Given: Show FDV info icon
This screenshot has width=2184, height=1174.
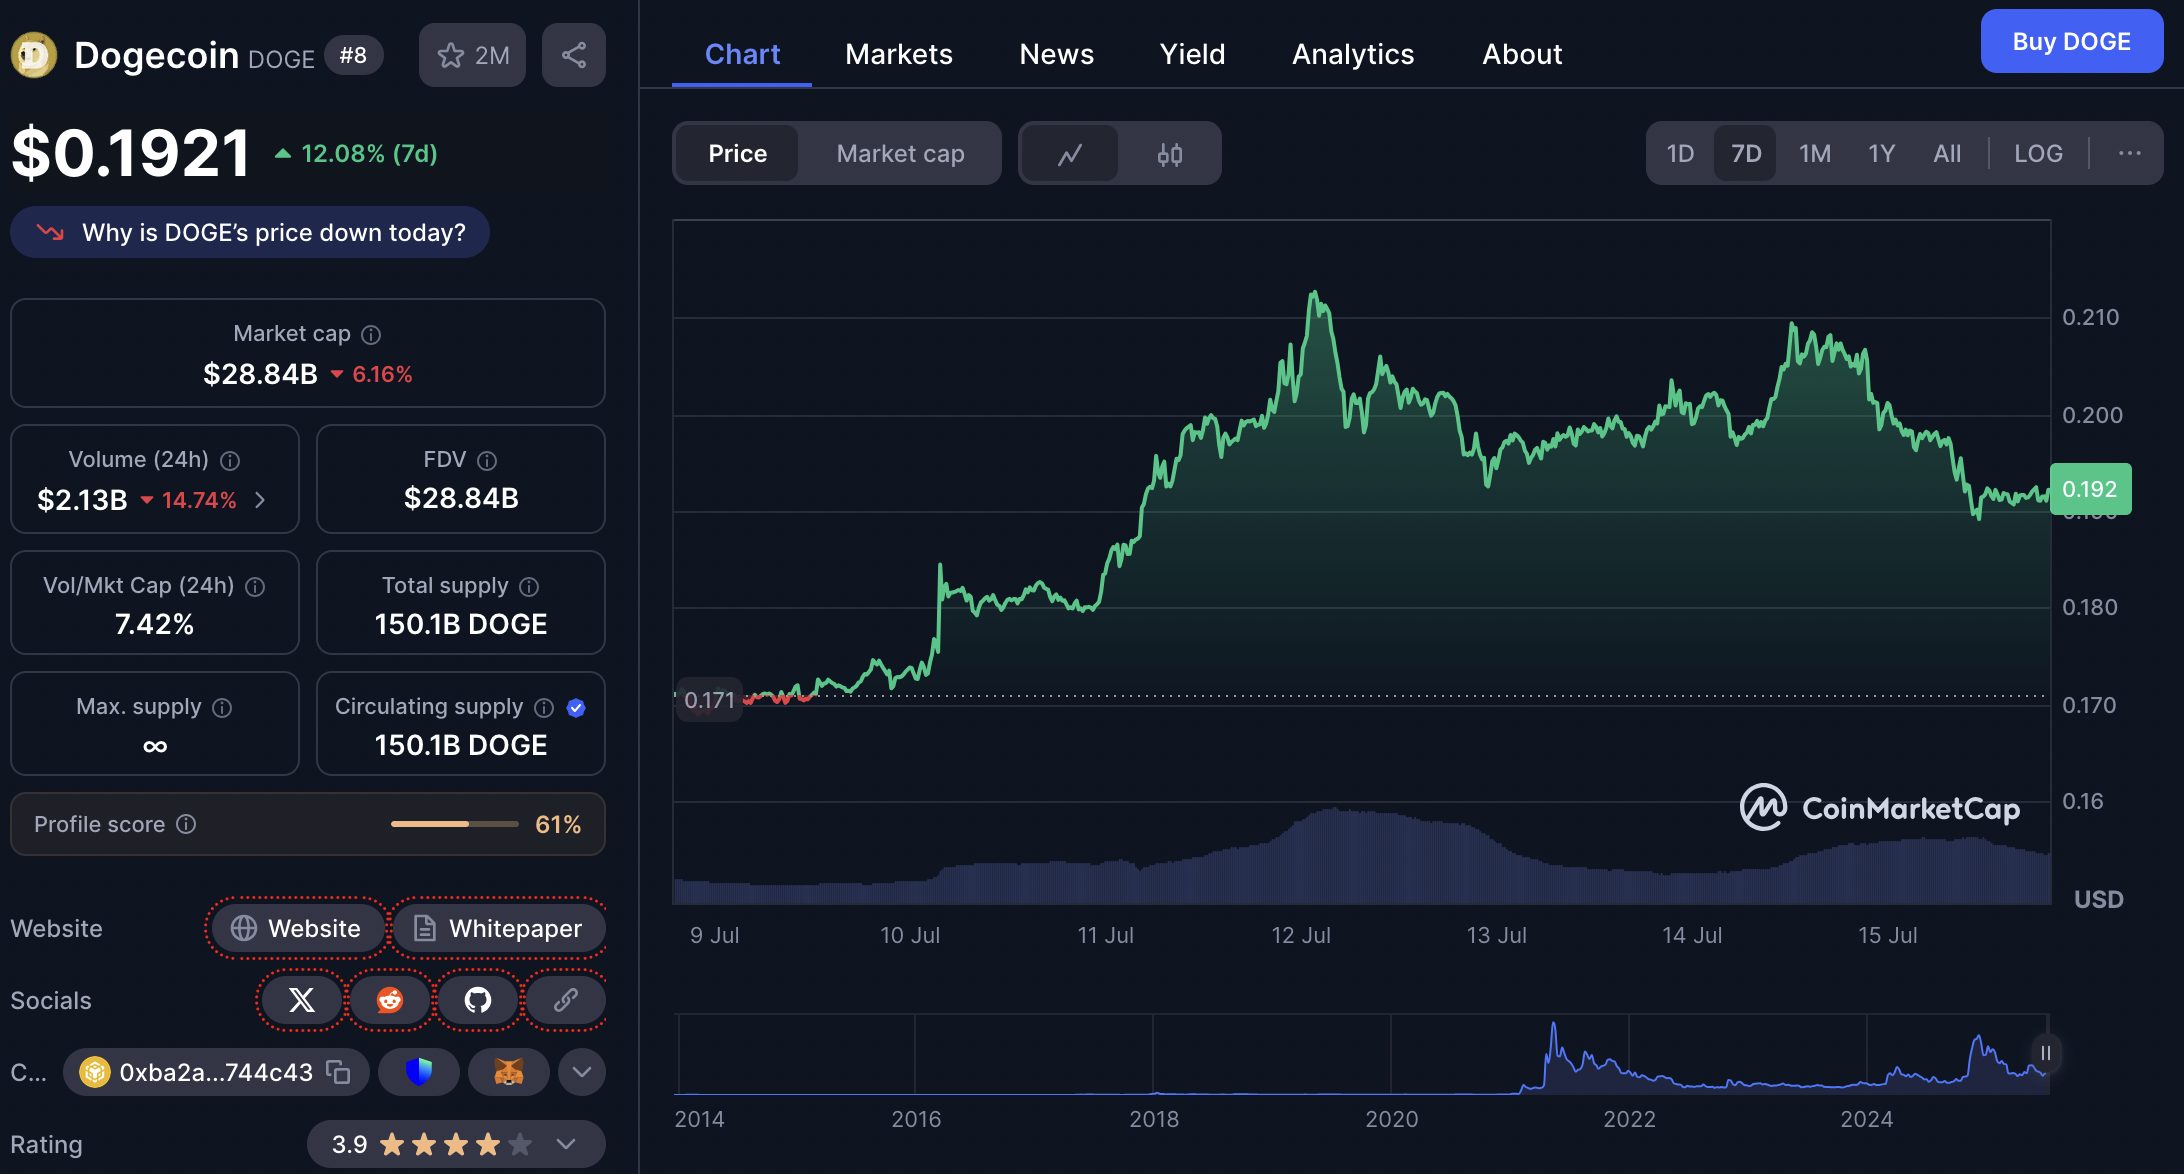Looking at the screenshot, I should [487, 461].
